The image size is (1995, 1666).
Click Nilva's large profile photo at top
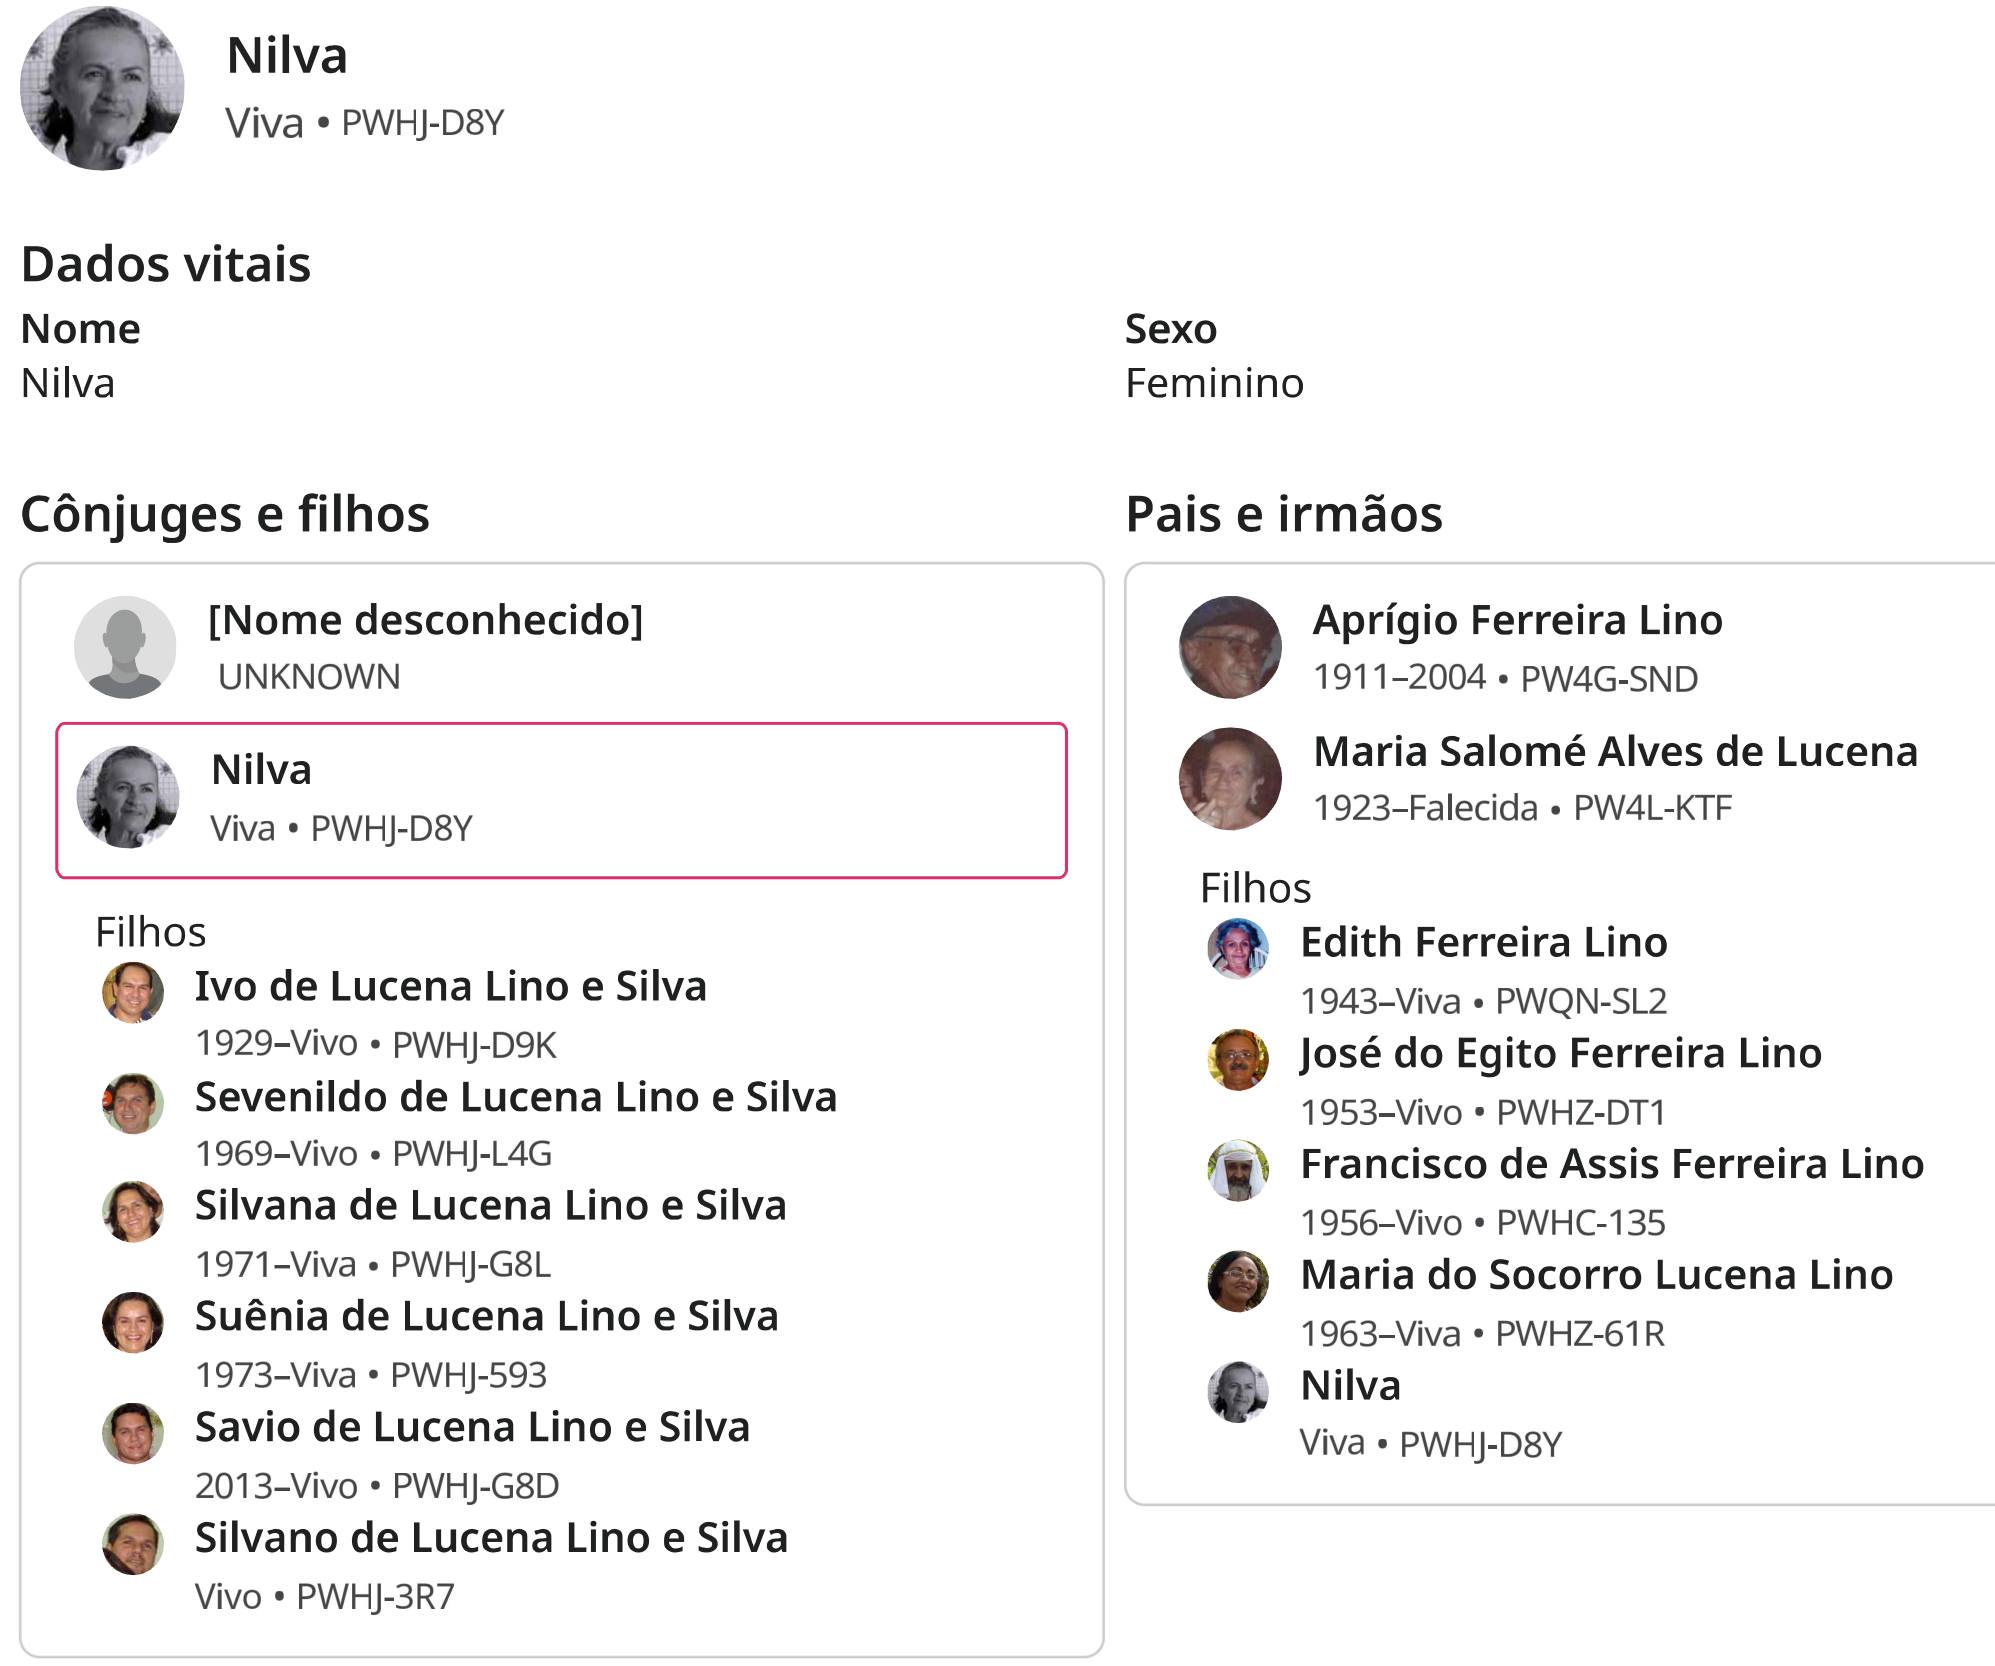[102, 88]
